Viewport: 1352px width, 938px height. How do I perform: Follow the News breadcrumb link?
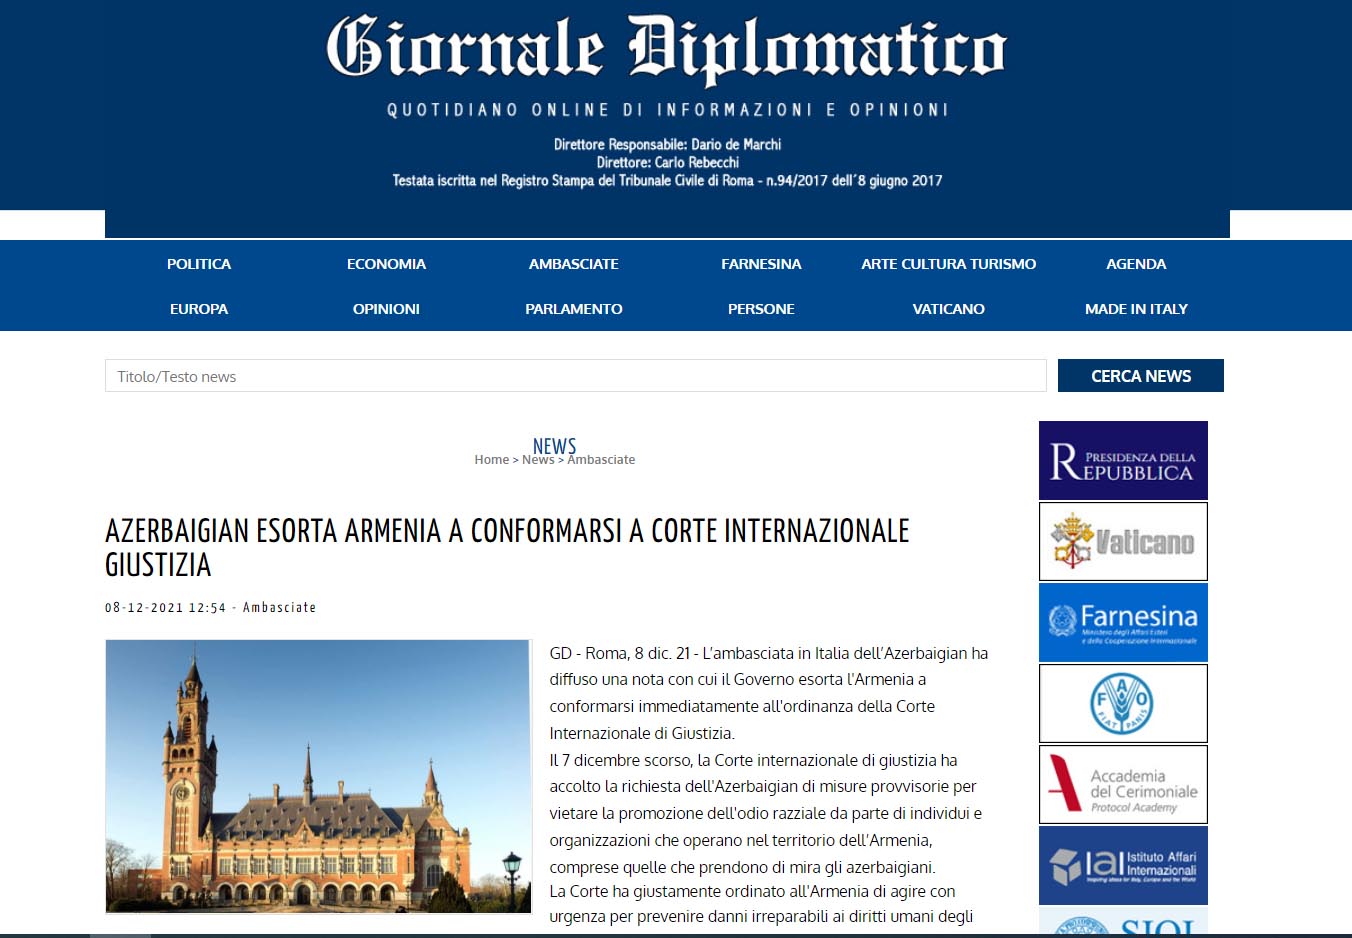pyautogui.click(x=538, y=460)
